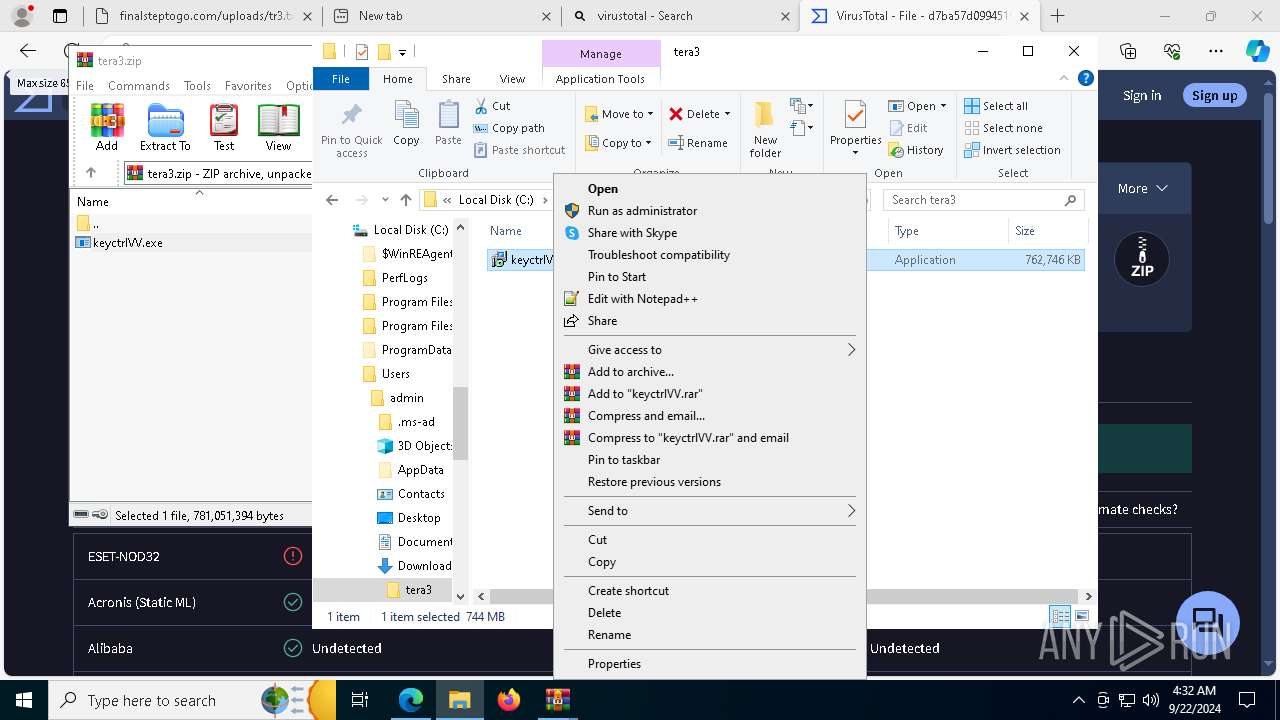
Task: Open Explorer help question mark icon
Action: pyautogui.click(x=1086, y=78)
